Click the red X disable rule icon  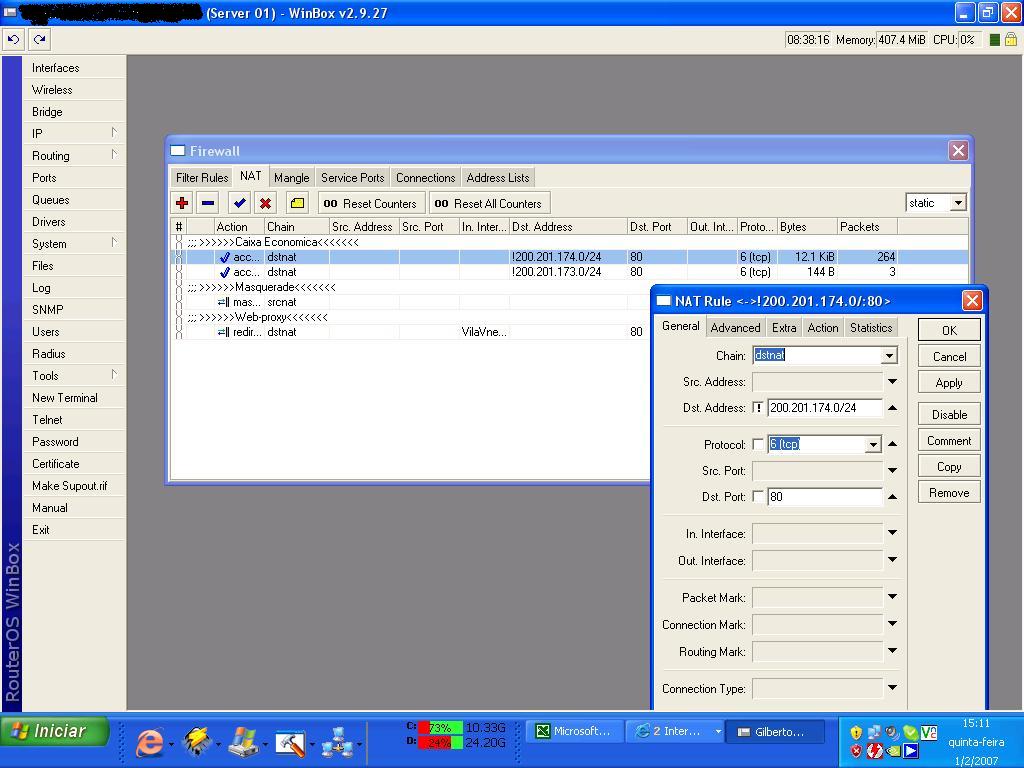tap(265, 203)
